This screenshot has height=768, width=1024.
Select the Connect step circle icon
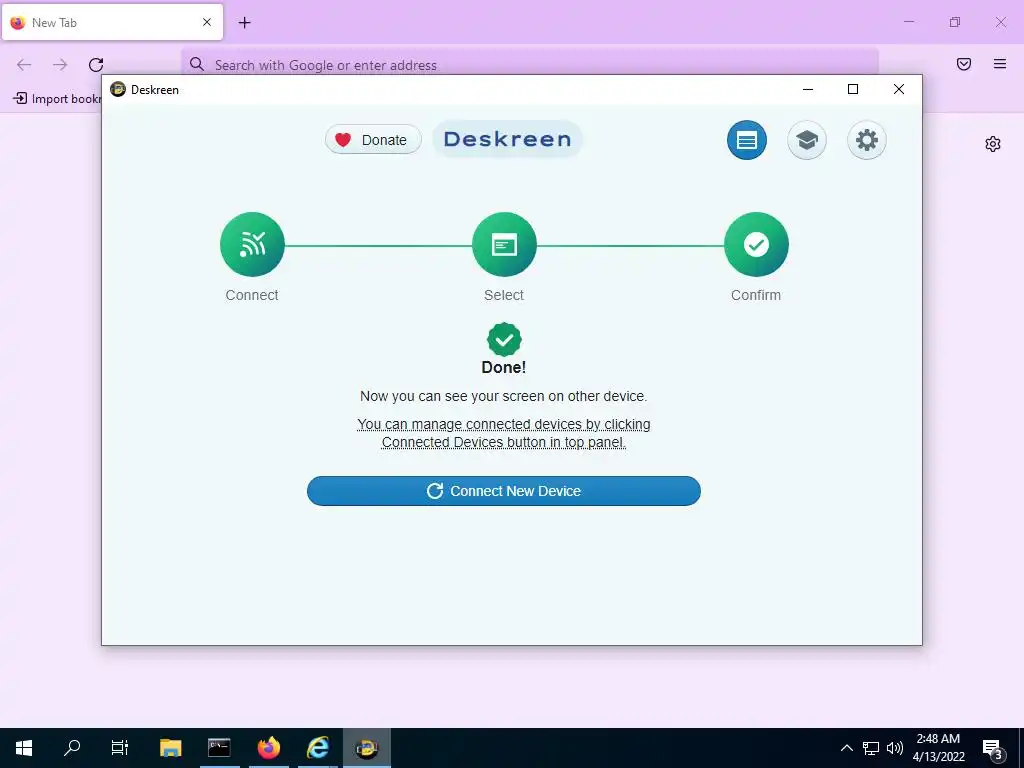[252, 244]
